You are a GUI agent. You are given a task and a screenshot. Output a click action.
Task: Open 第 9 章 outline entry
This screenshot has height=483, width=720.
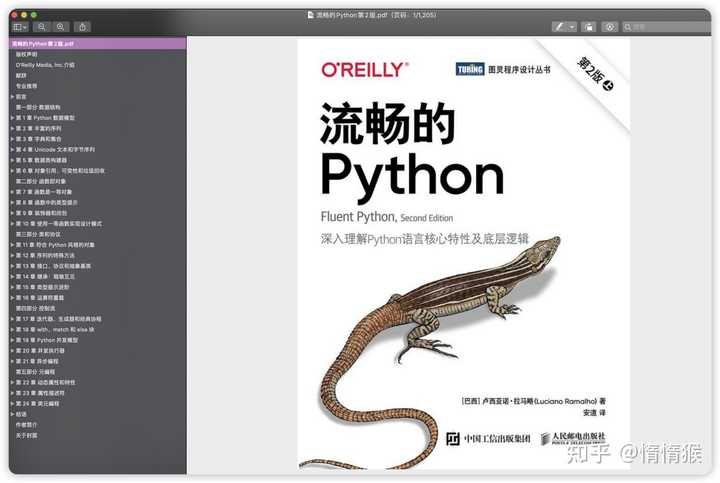pyautogui.click(x=41, y=213)
